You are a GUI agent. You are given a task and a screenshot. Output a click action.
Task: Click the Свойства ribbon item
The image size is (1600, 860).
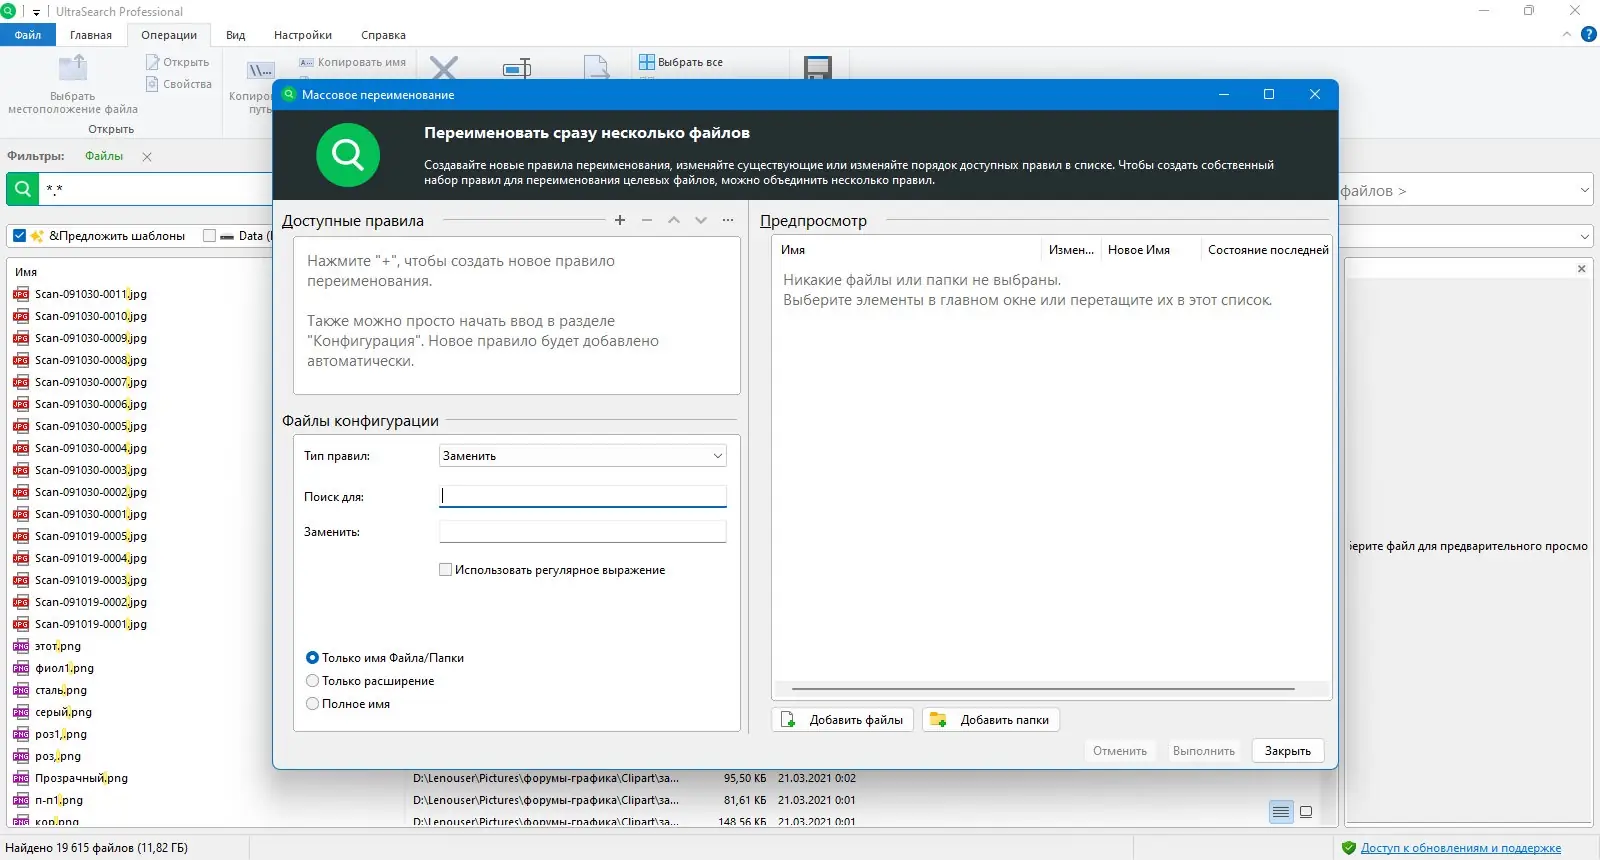[x=179, y=84]
